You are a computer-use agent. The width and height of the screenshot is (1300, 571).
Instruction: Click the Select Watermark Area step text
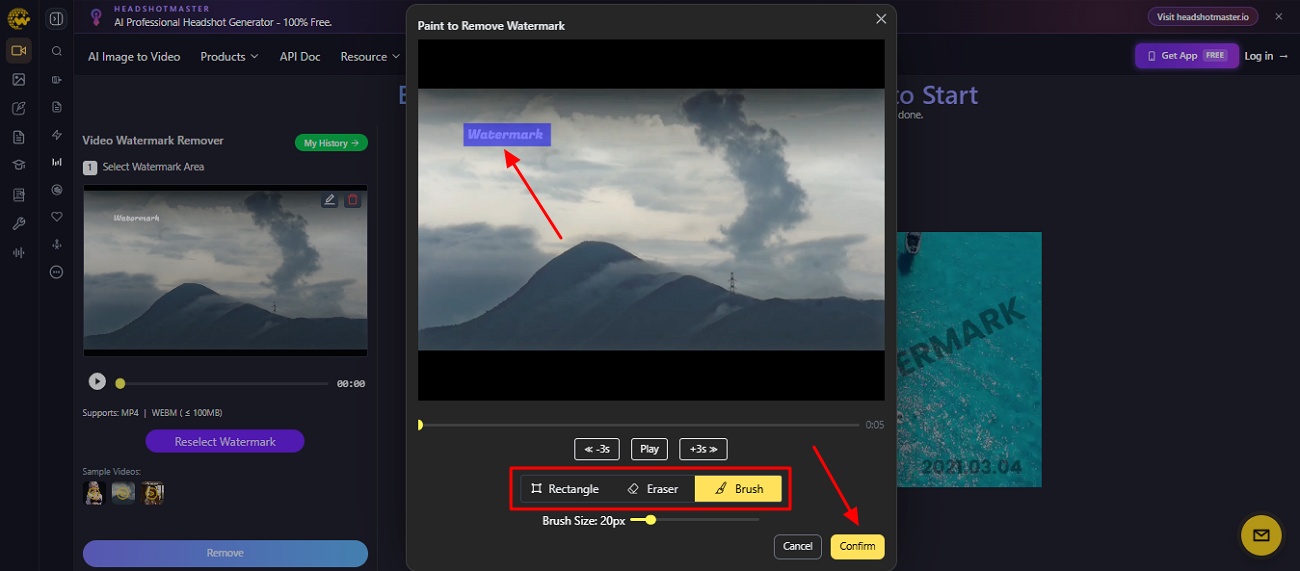(x=153, y=167)
